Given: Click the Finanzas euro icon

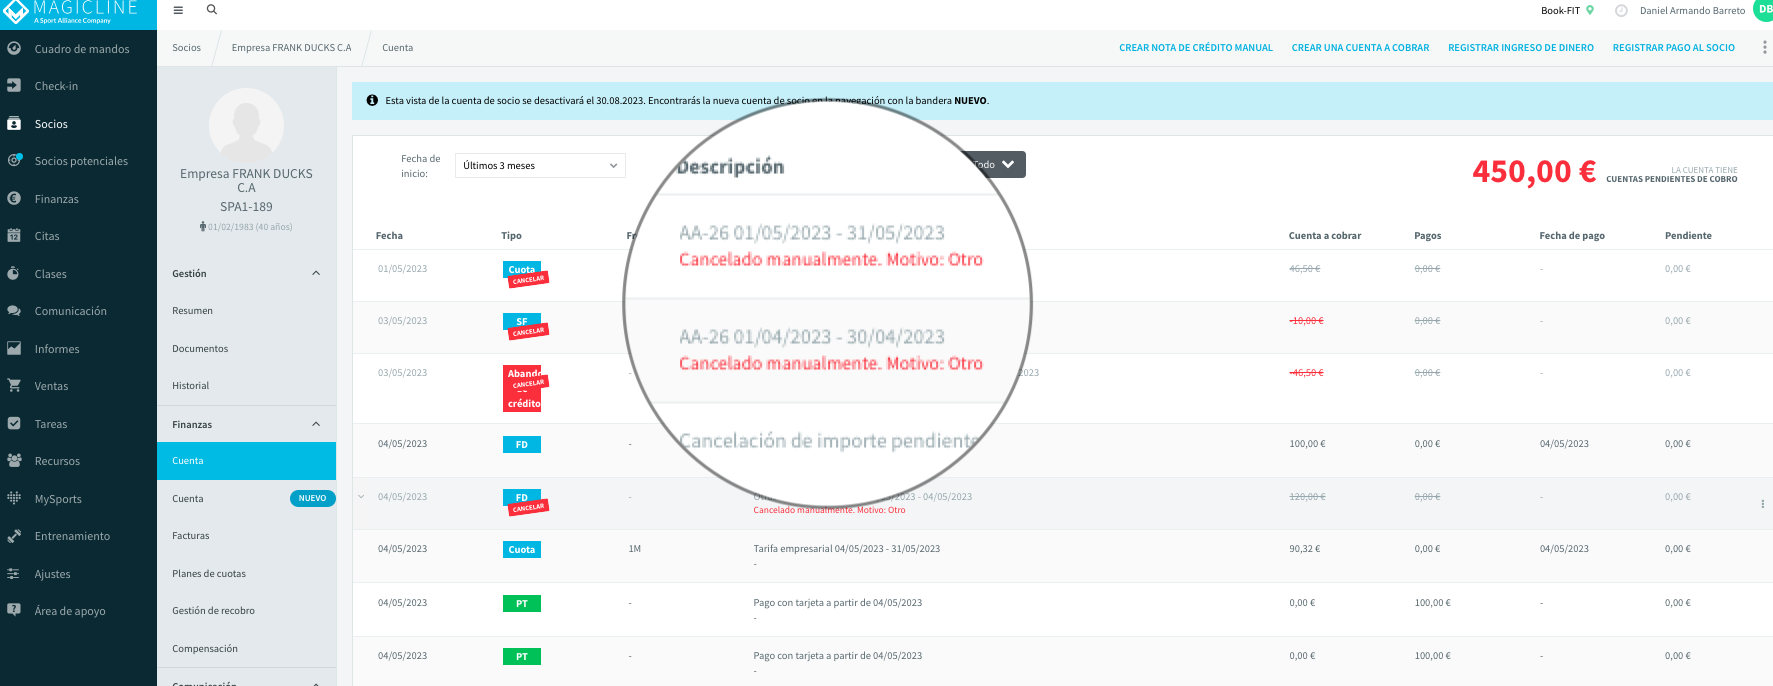Looking at the screenshot, I should pos(14,198).
